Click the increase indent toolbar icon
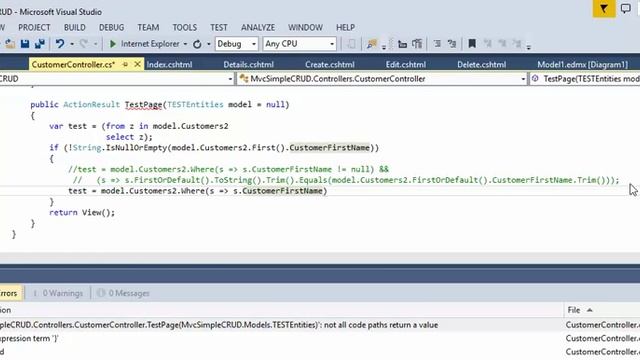 point(417,44)
